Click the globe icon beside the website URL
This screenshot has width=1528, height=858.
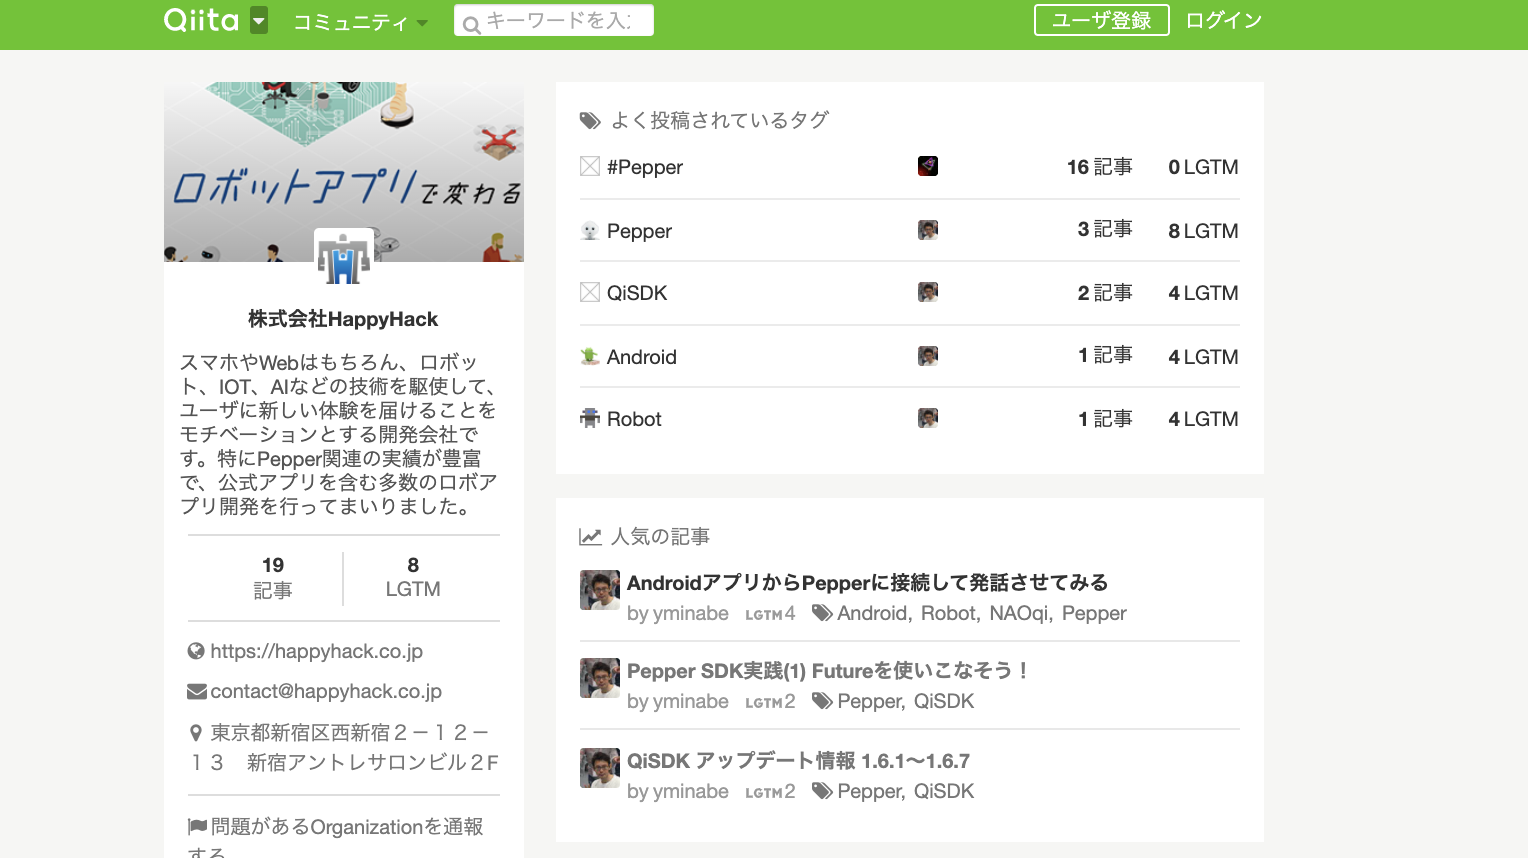click(x=196, y=651)
